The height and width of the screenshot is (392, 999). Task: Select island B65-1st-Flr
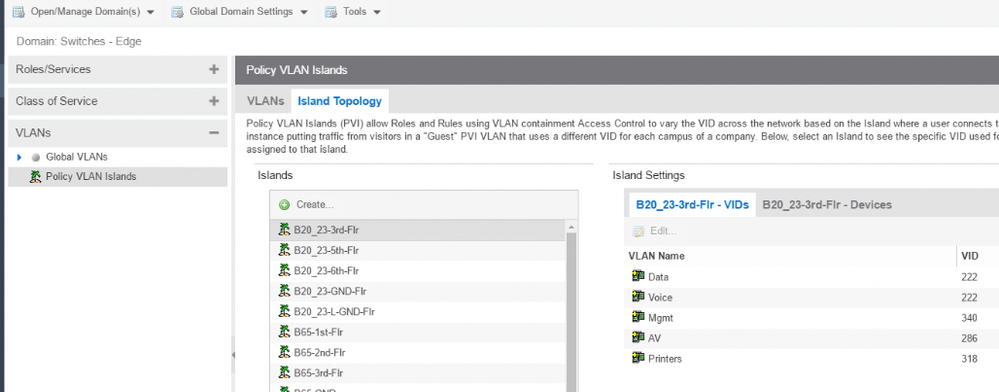click(x=417, y=332)
